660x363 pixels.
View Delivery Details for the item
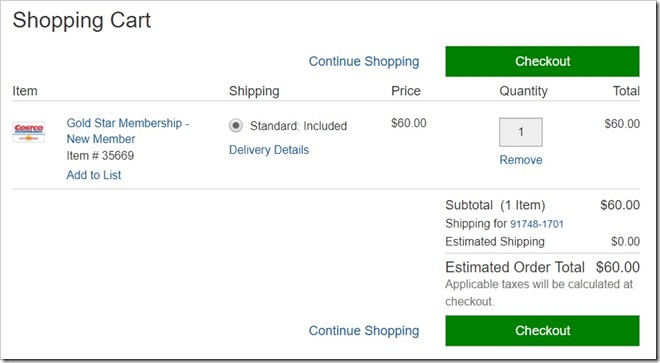click(269, 149)
